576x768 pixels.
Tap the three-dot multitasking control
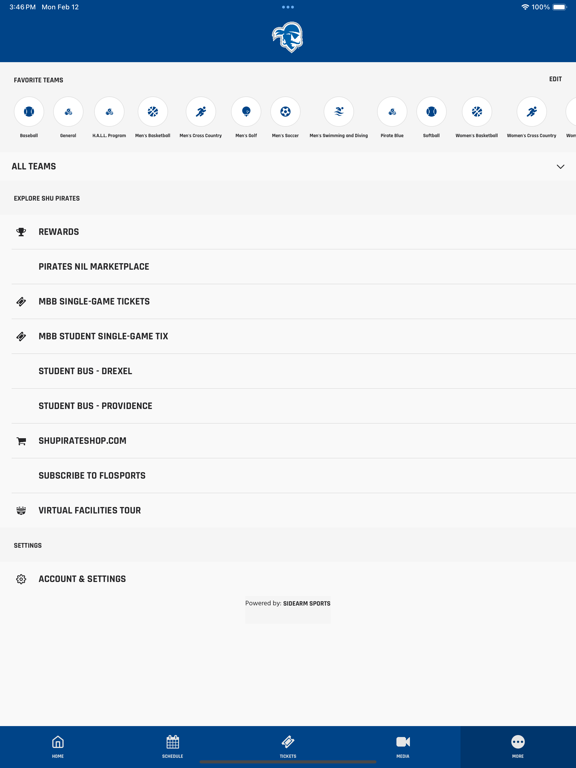pos(288,7)
